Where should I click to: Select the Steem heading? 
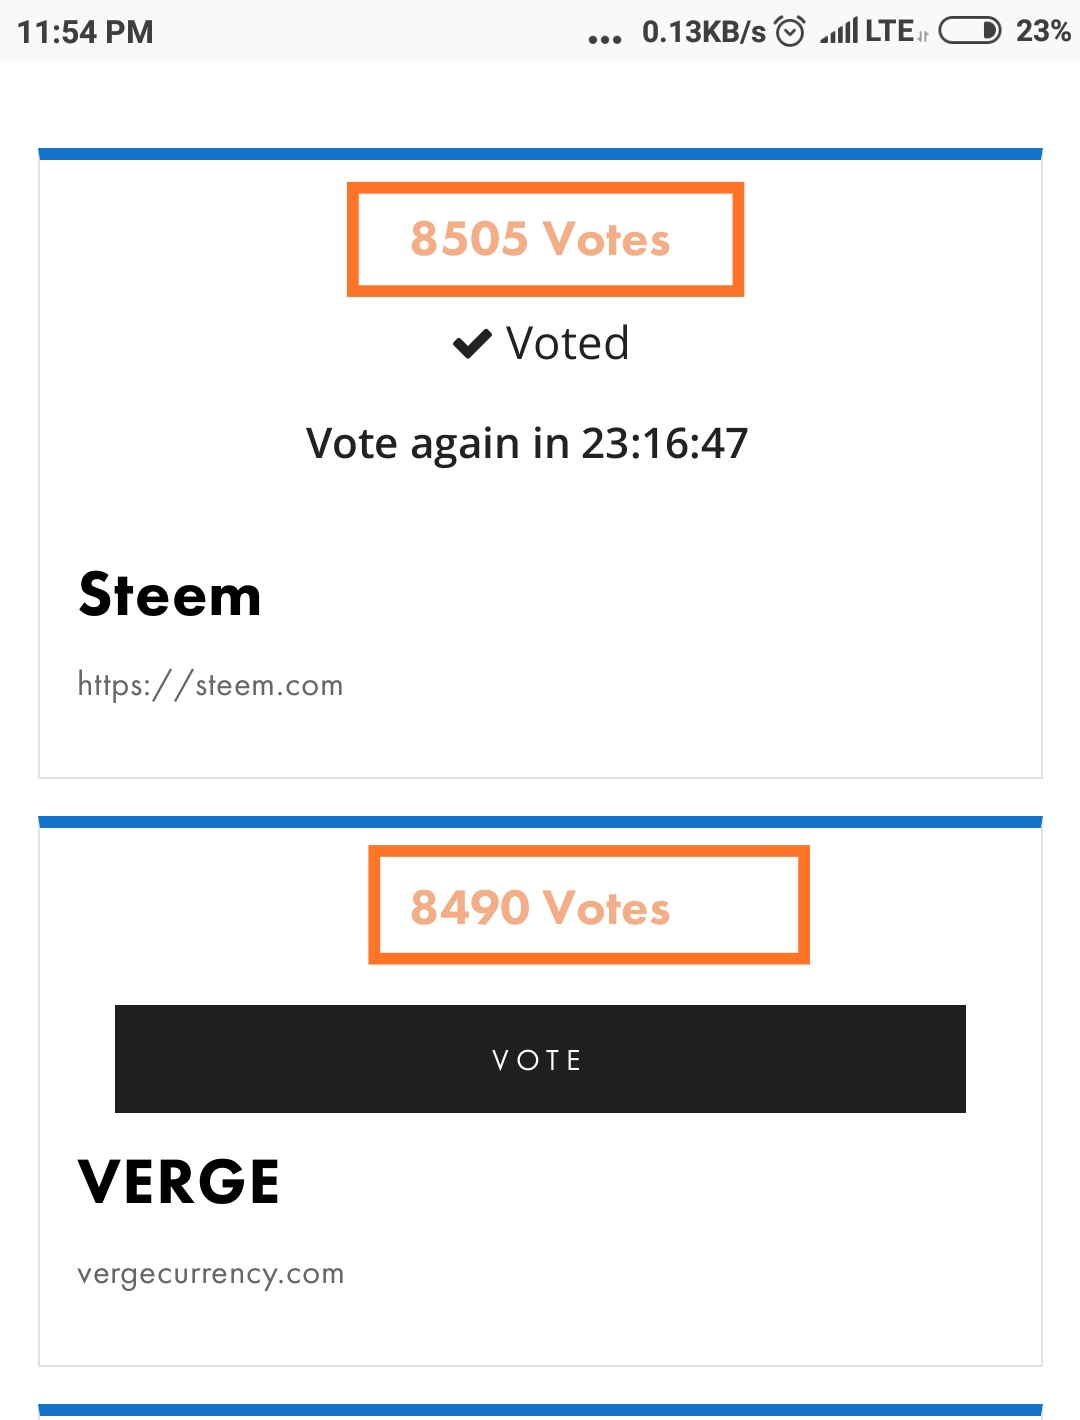[170, 595]
